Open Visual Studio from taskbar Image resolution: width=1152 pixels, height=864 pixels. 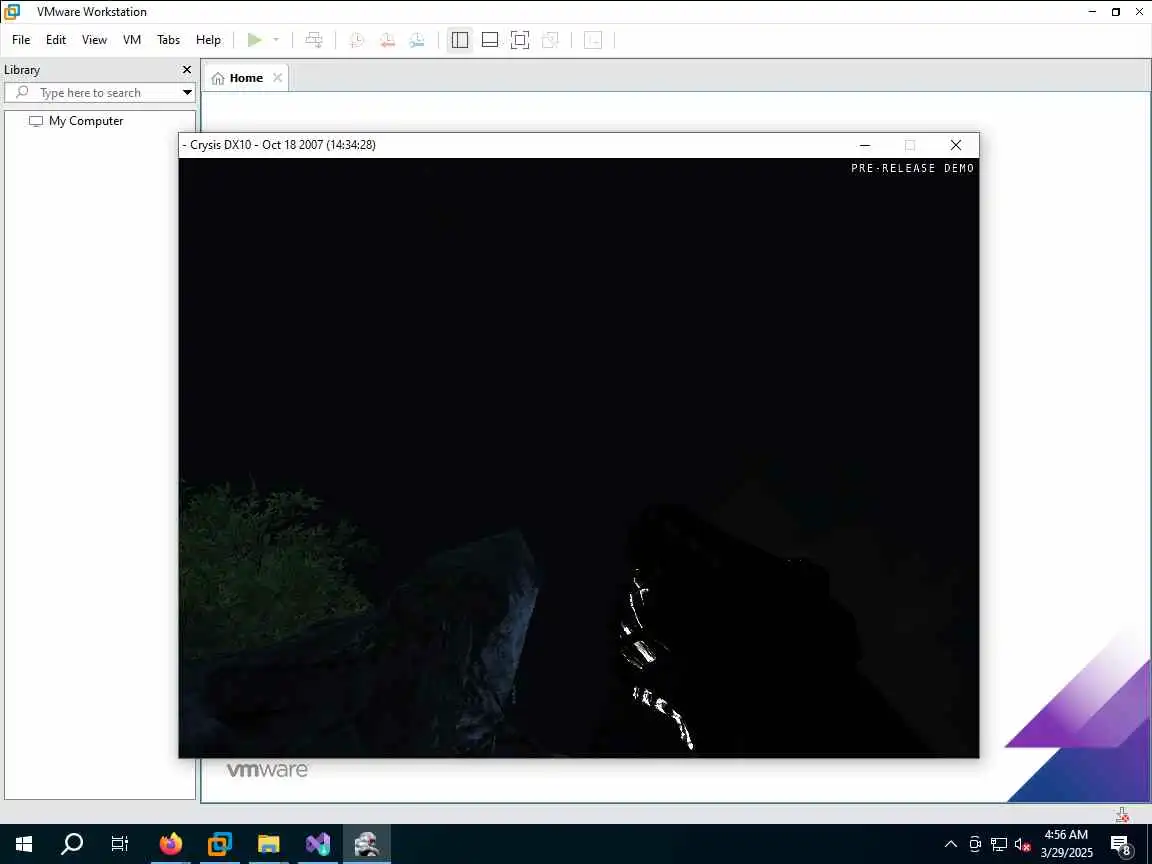[x=318, y=843]
